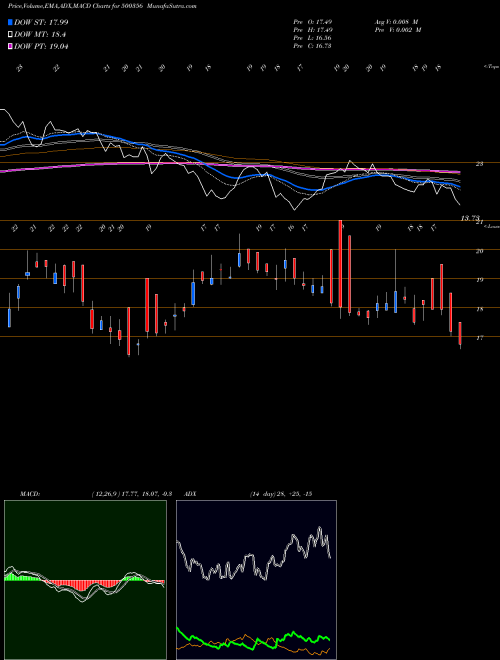The height and width of the screenshot is (660, 500).
Task: Click the ADX (14 day) values text
Action: pyautogui.click(x=281, y=494)
